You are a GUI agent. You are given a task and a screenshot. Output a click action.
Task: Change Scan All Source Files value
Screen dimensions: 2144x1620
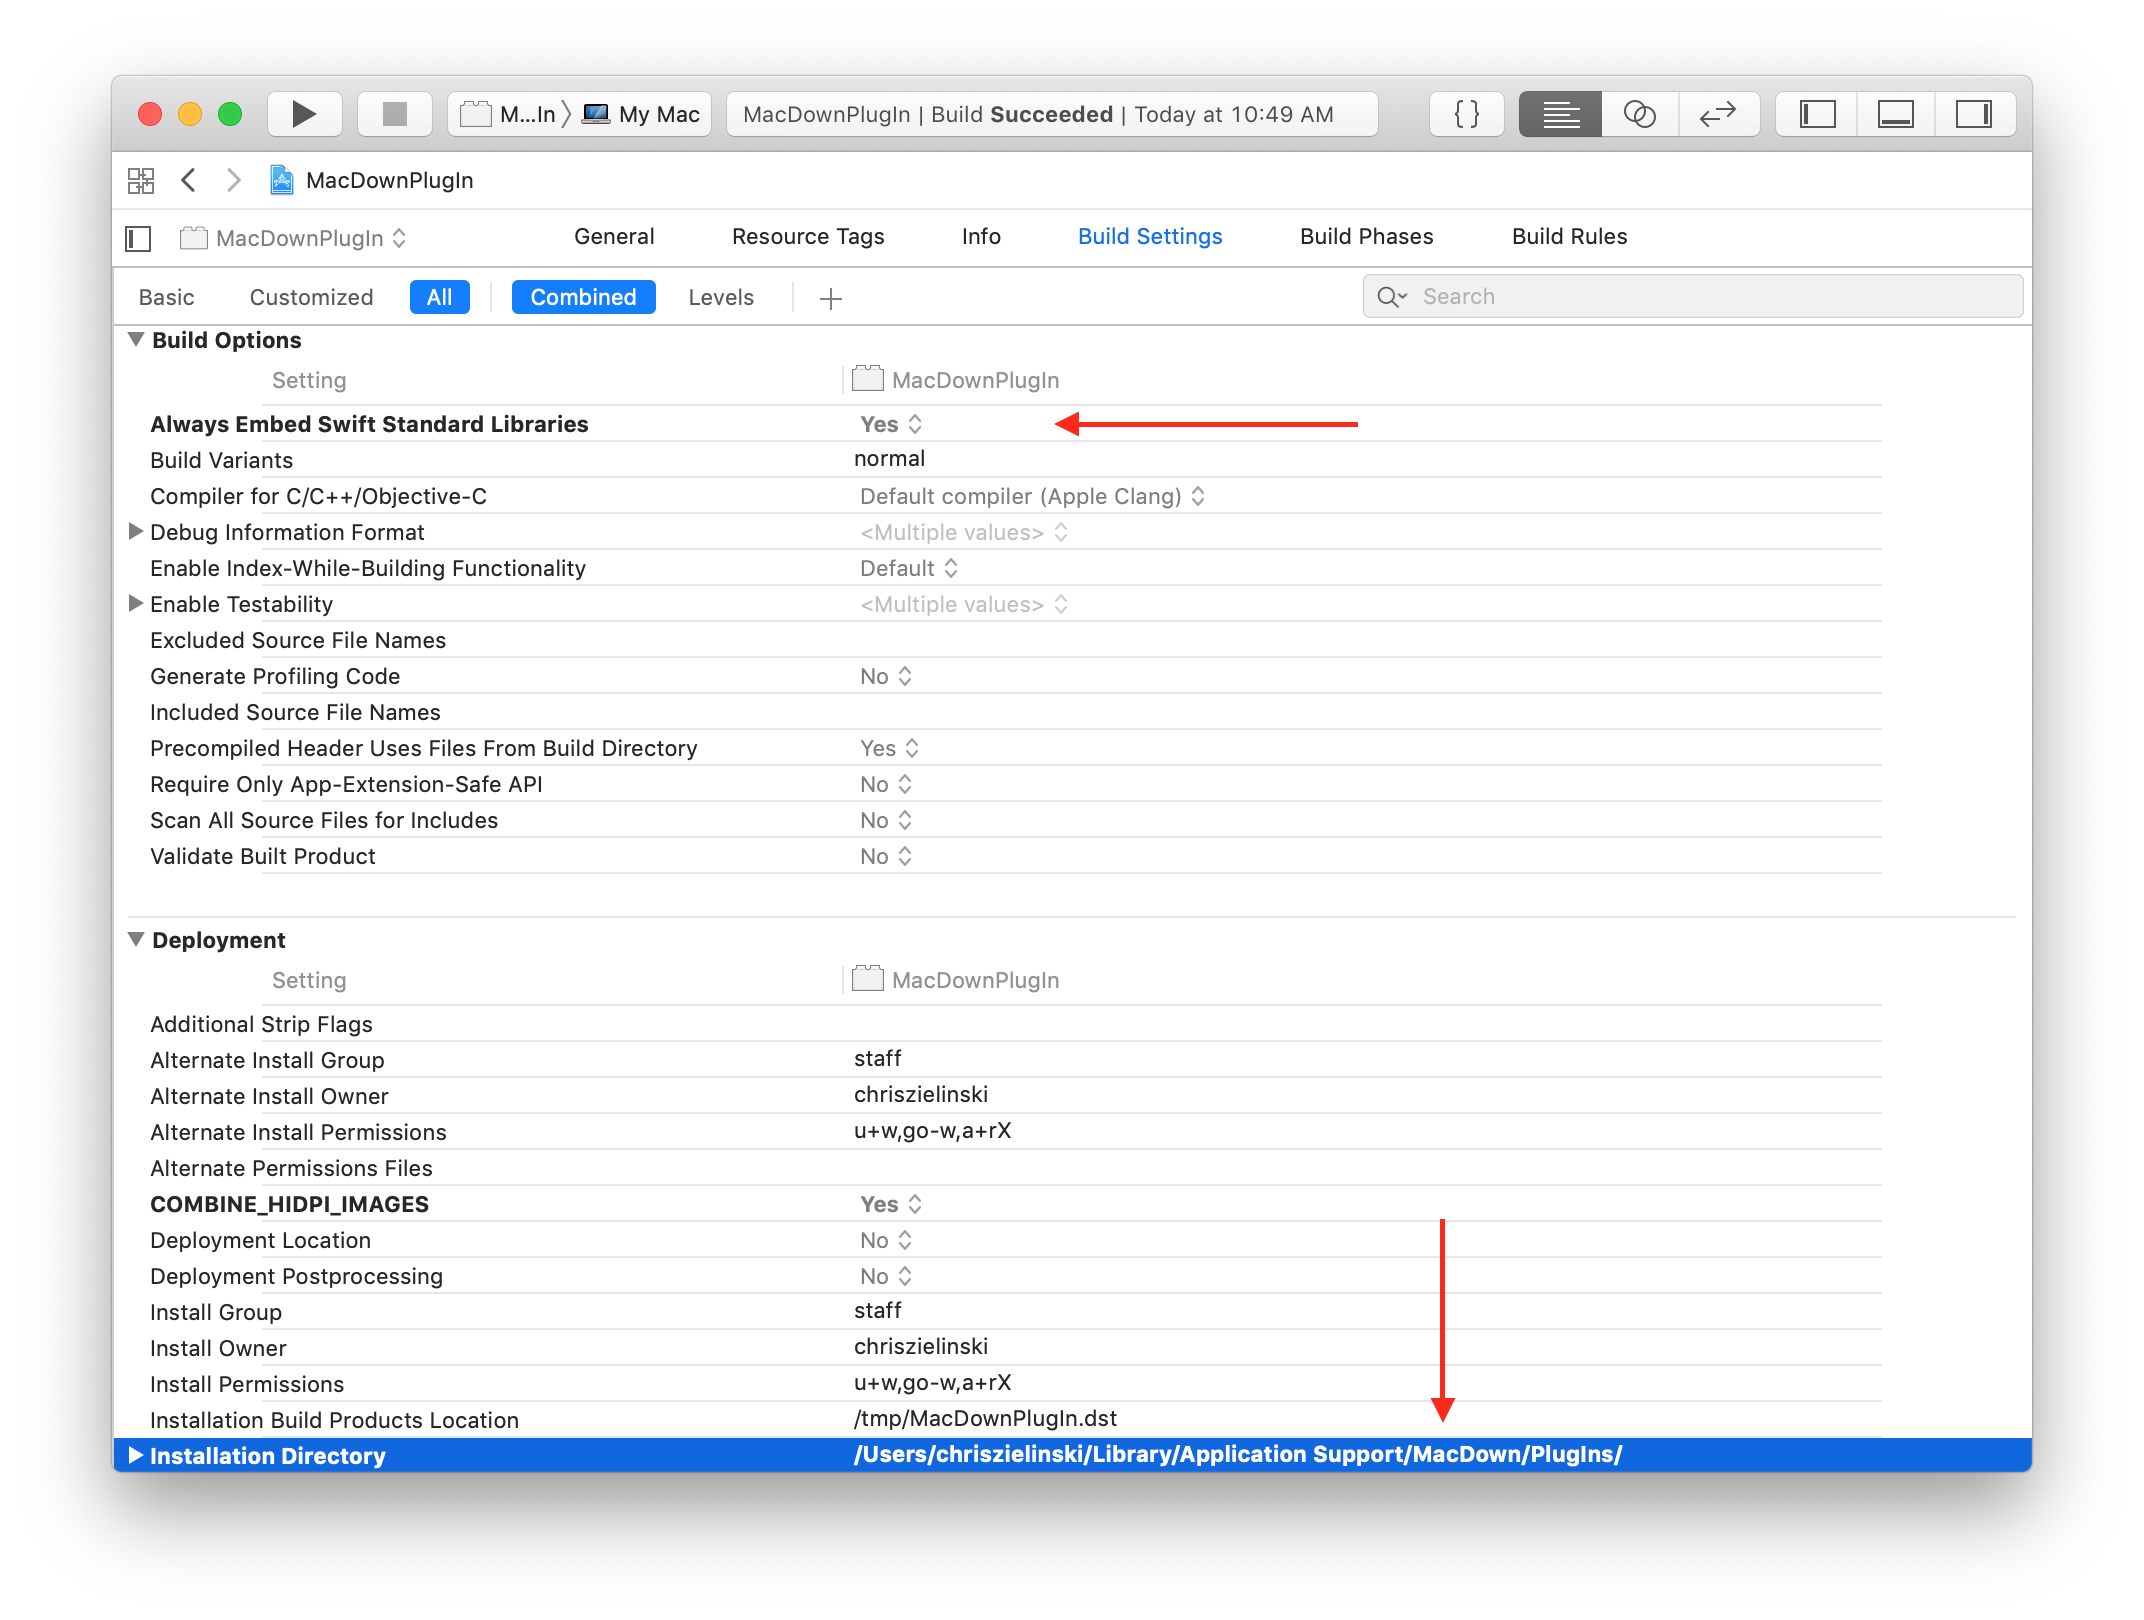(x=886, y=820)
